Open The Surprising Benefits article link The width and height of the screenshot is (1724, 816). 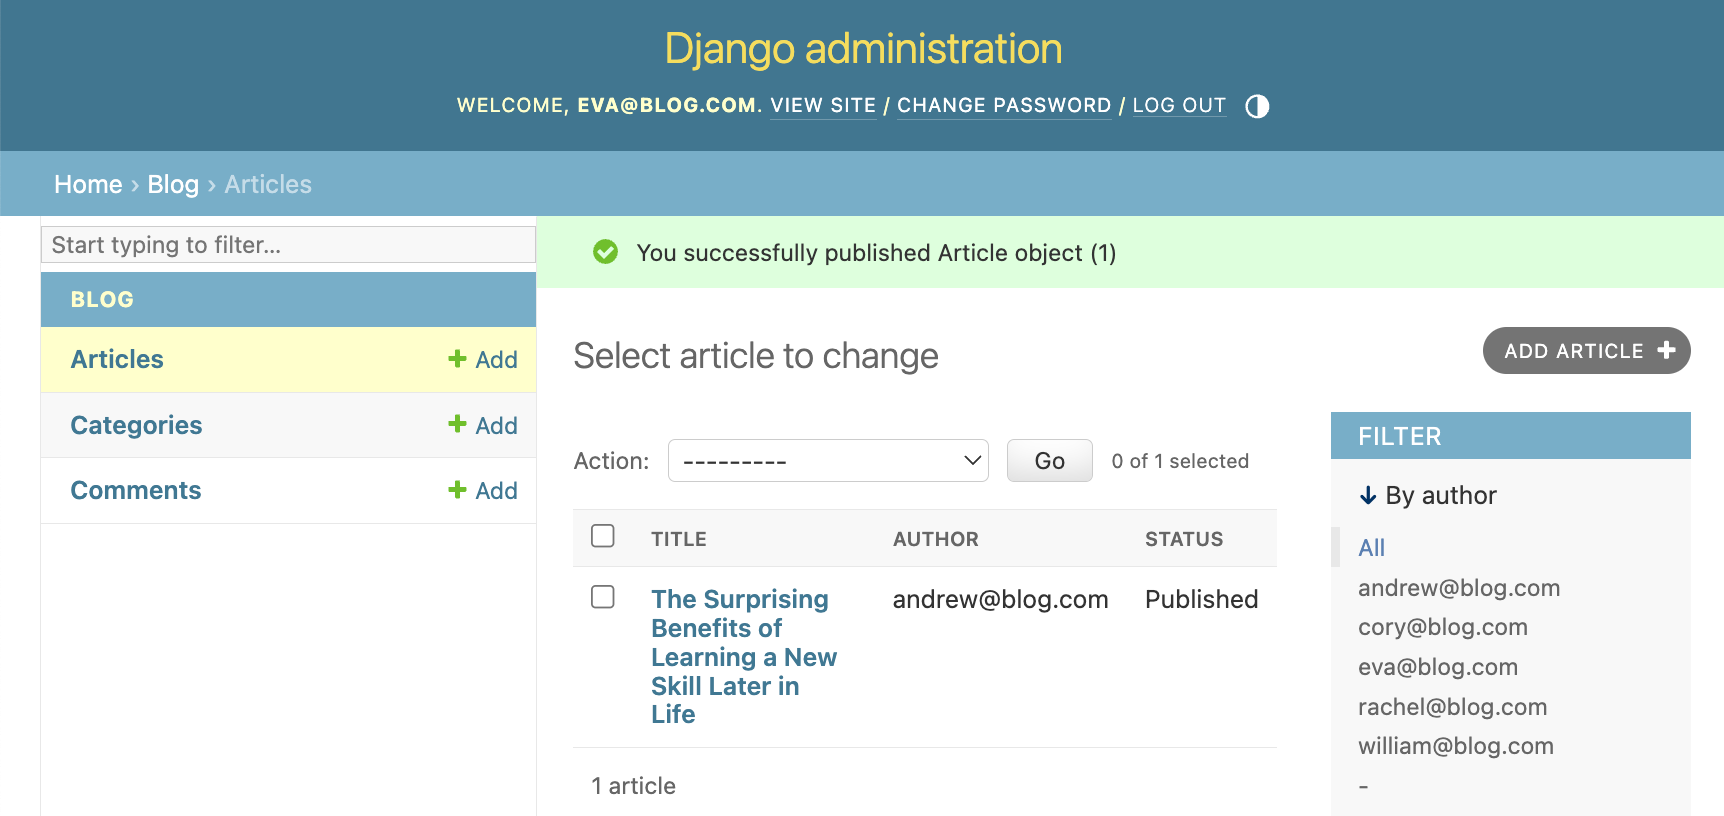744,656
